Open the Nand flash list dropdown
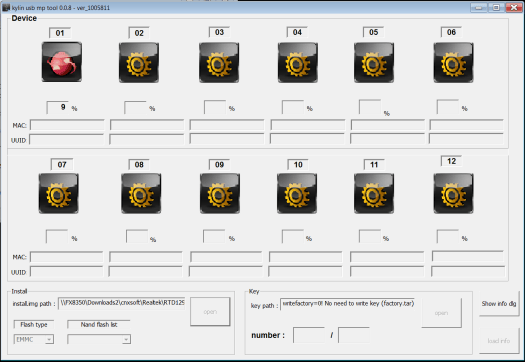This screenshot has height=362, width=525. tap(99, 339)
